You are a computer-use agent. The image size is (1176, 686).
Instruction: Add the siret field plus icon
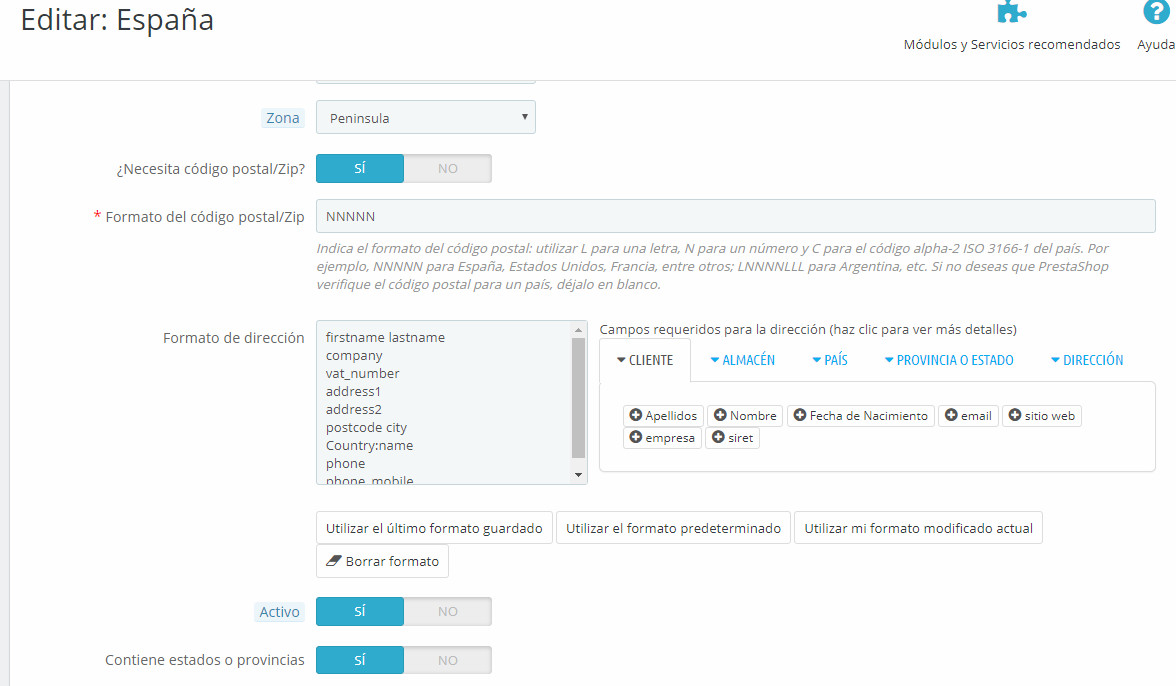pyautogui.click(x=718, y=437)
